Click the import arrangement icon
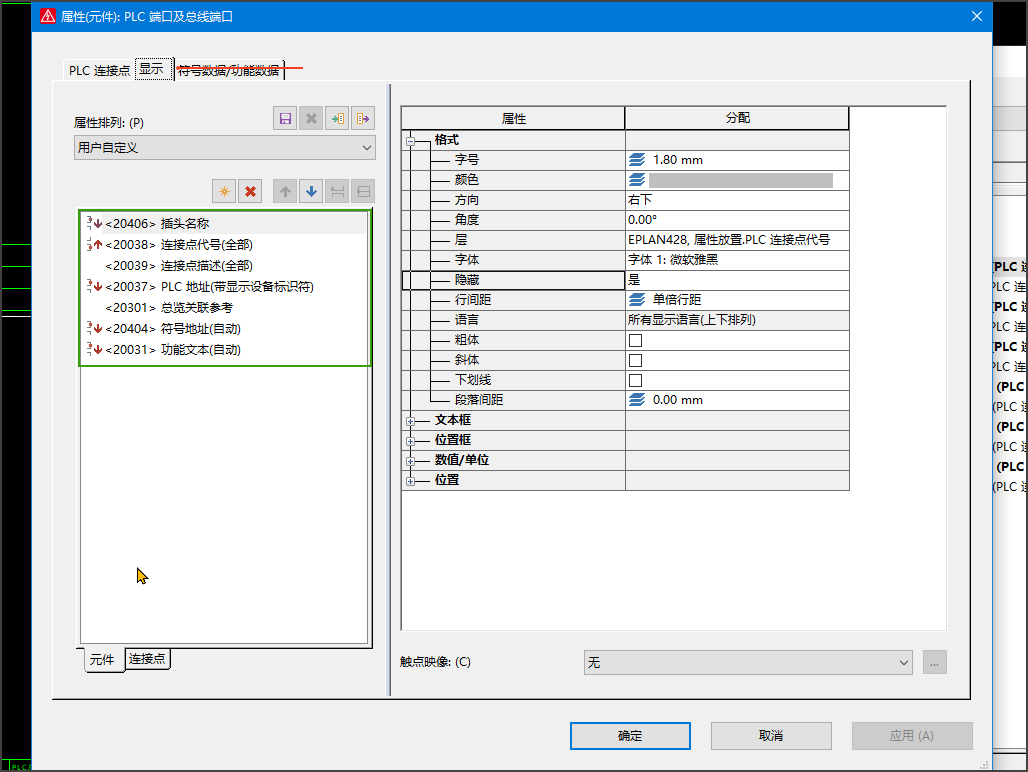The image size is (1028, 772). 337,119
